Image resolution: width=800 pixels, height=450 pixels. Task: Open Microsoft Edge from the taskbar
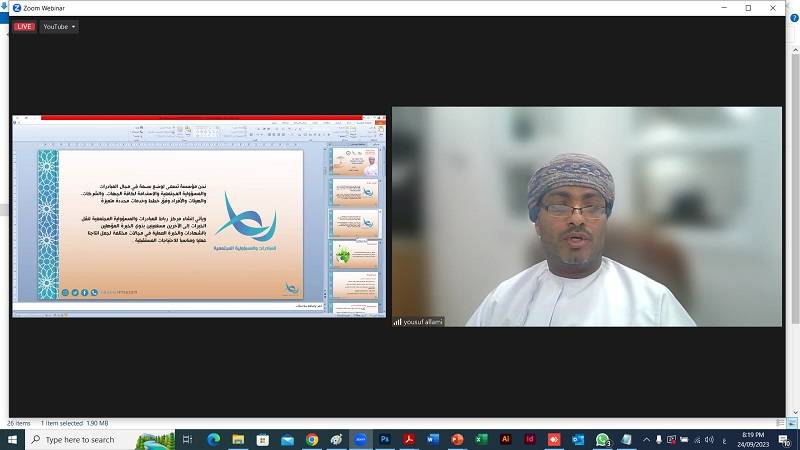[x=213, y=439]
